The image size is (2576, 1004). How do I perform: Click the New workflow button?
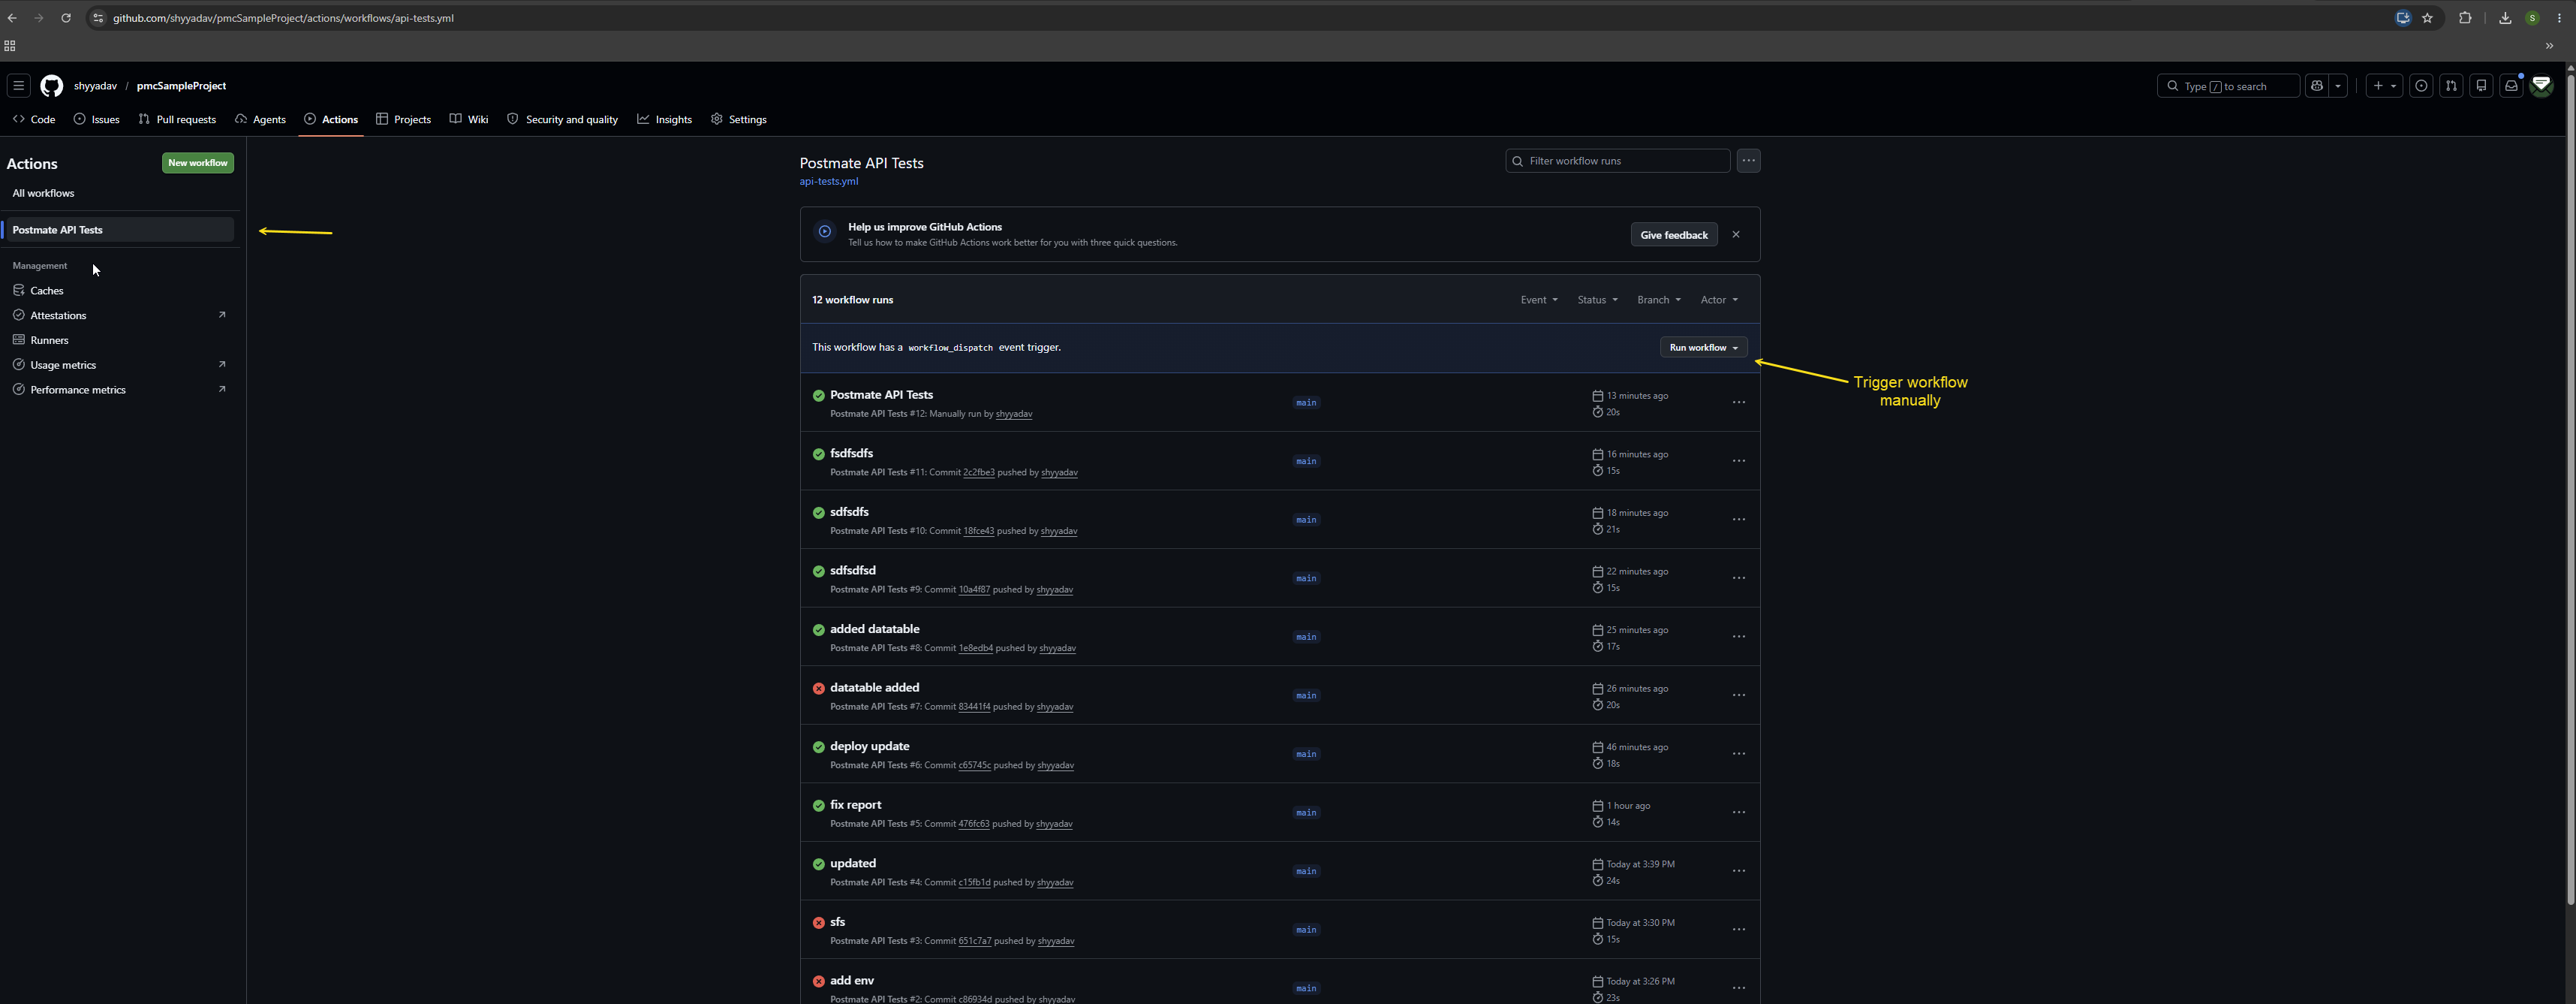pos(198,163)
